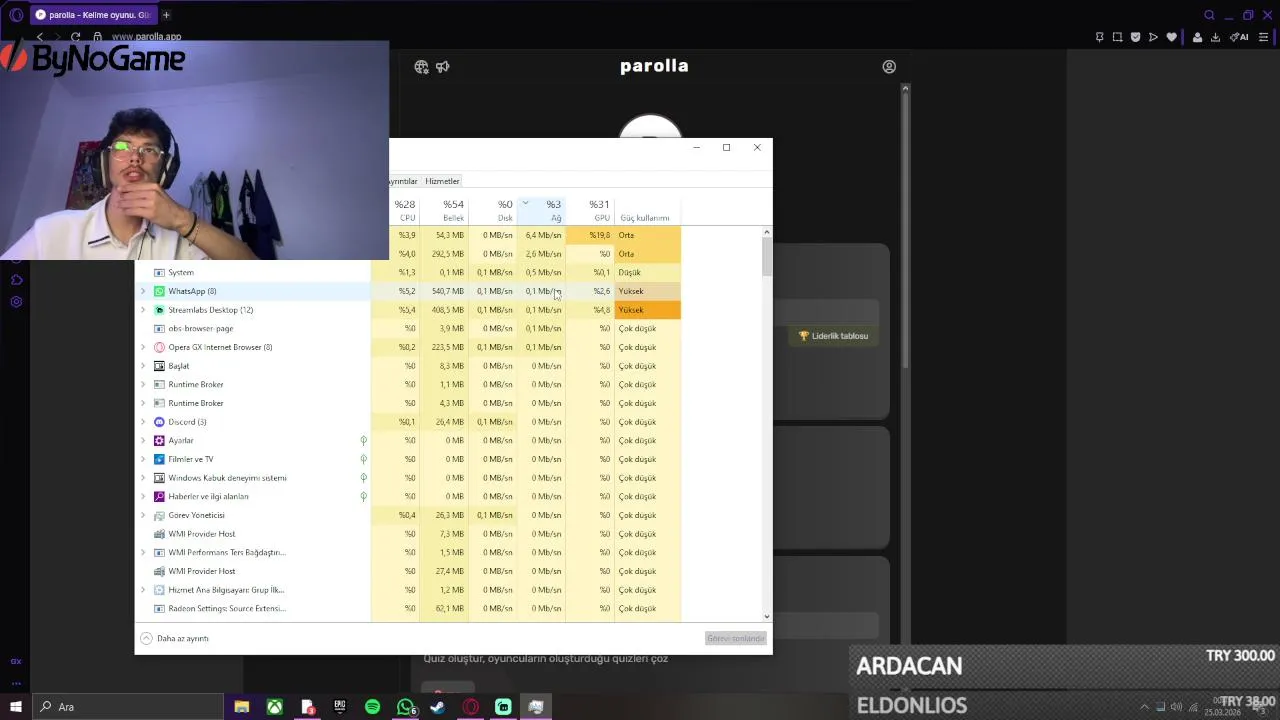The width and height of the screenshot is (1280, 720).
Task: Click the heart bookmark icon in address bar
Action: pyautogui.click(x=1172, y=37)
